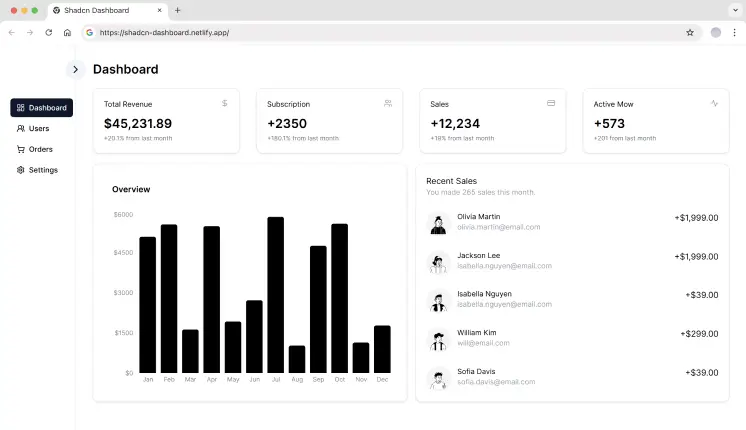Click the dollar icon on Total Revenue card
746x430 pixels.
[x=225, y=103]
